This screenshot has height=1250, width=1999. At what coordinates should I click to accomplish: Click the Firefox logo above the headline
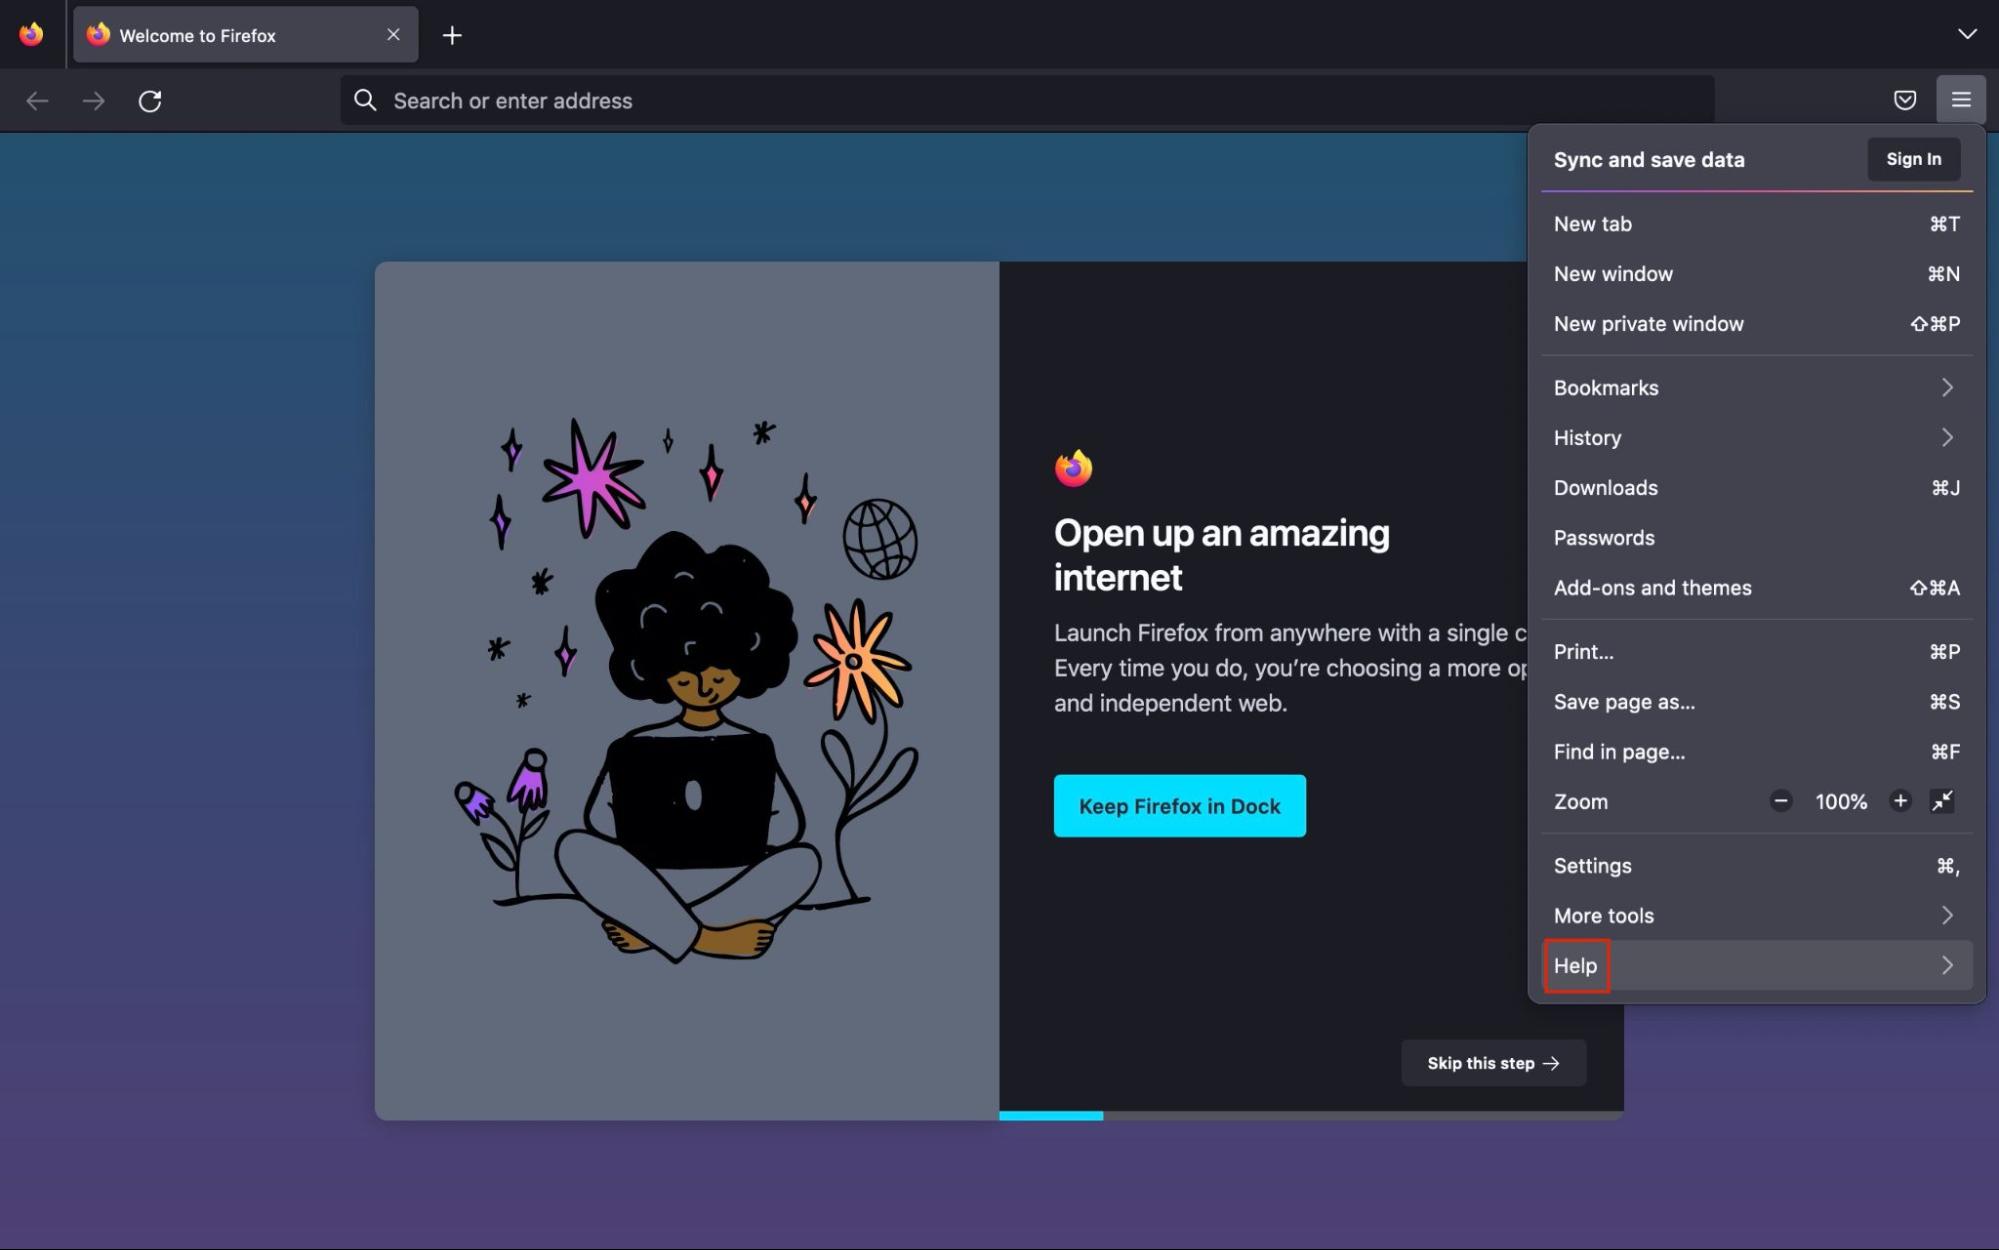pos(1073,468)
